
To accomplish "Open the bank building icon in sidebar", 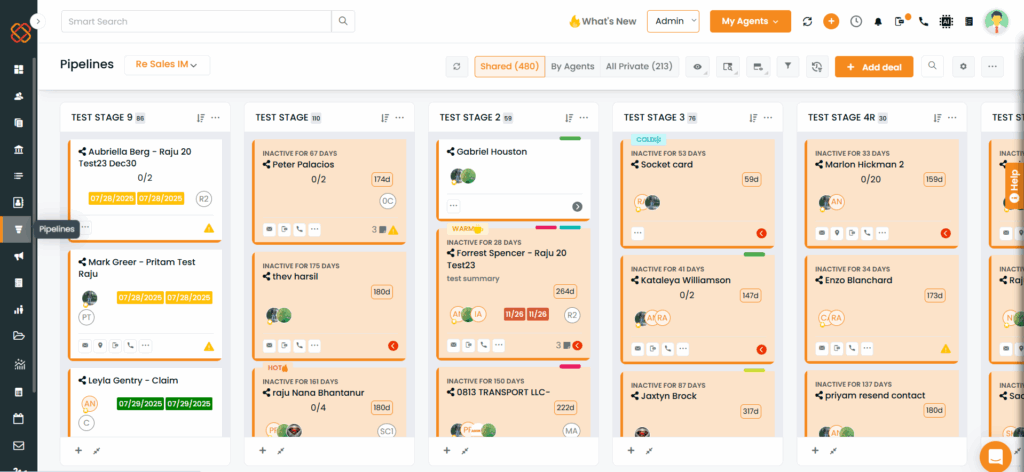I will pos(18,149).
